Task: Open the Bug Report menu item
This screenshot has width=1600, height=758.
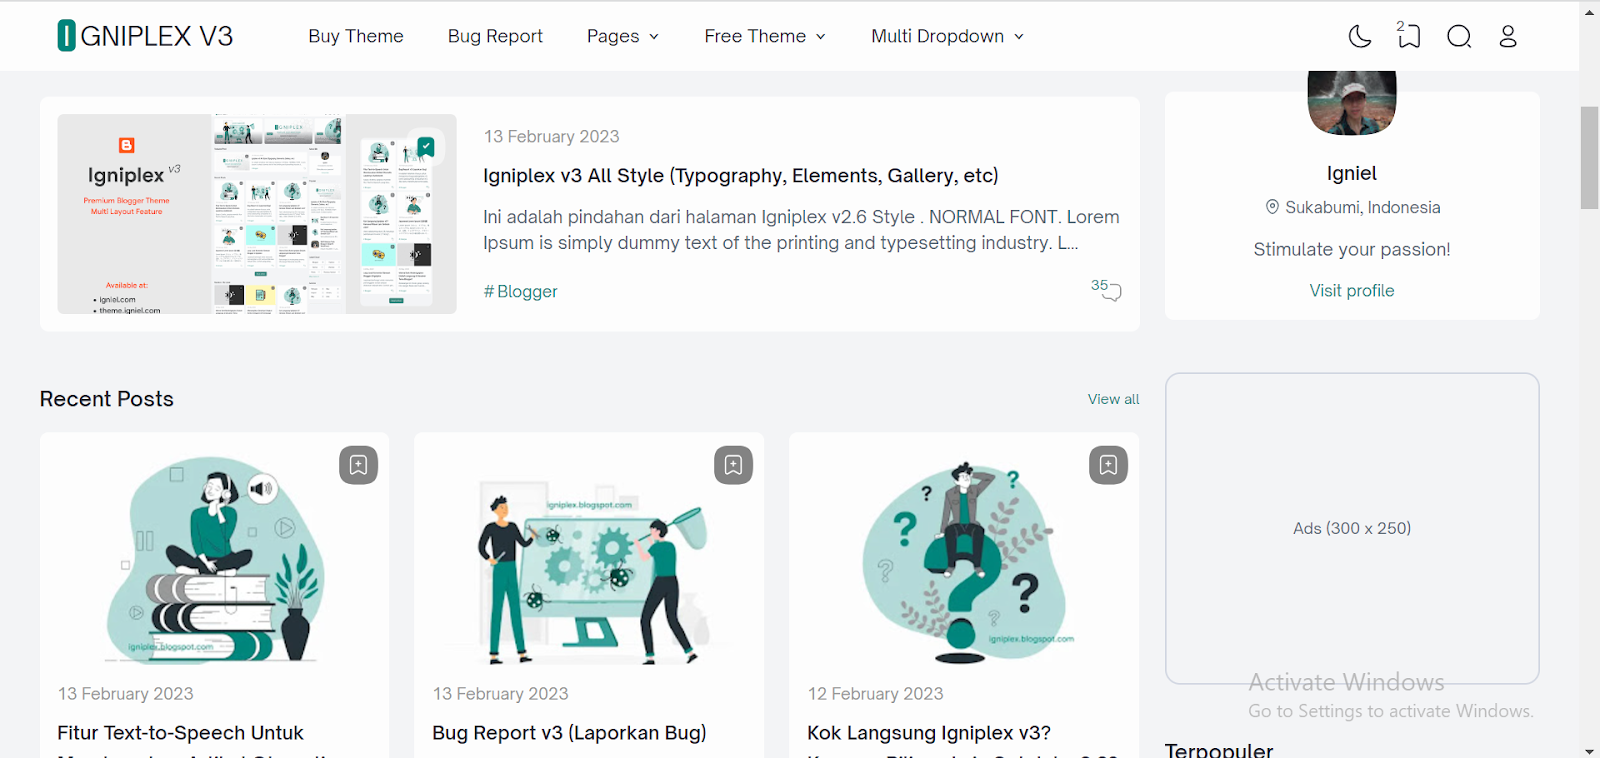Action: [495, 36]
